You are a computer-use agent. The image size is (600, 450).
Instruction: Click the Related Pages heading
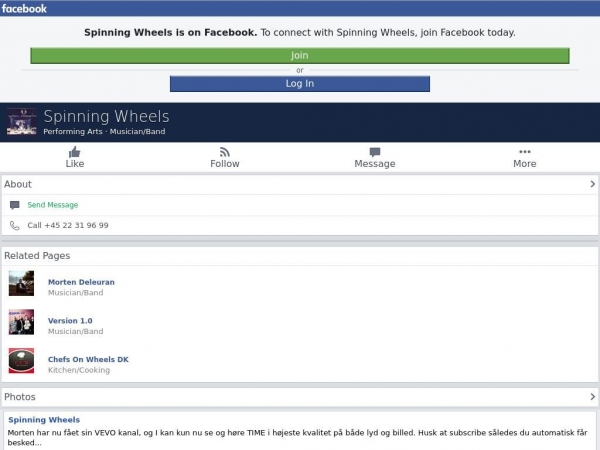pos(37,256)
